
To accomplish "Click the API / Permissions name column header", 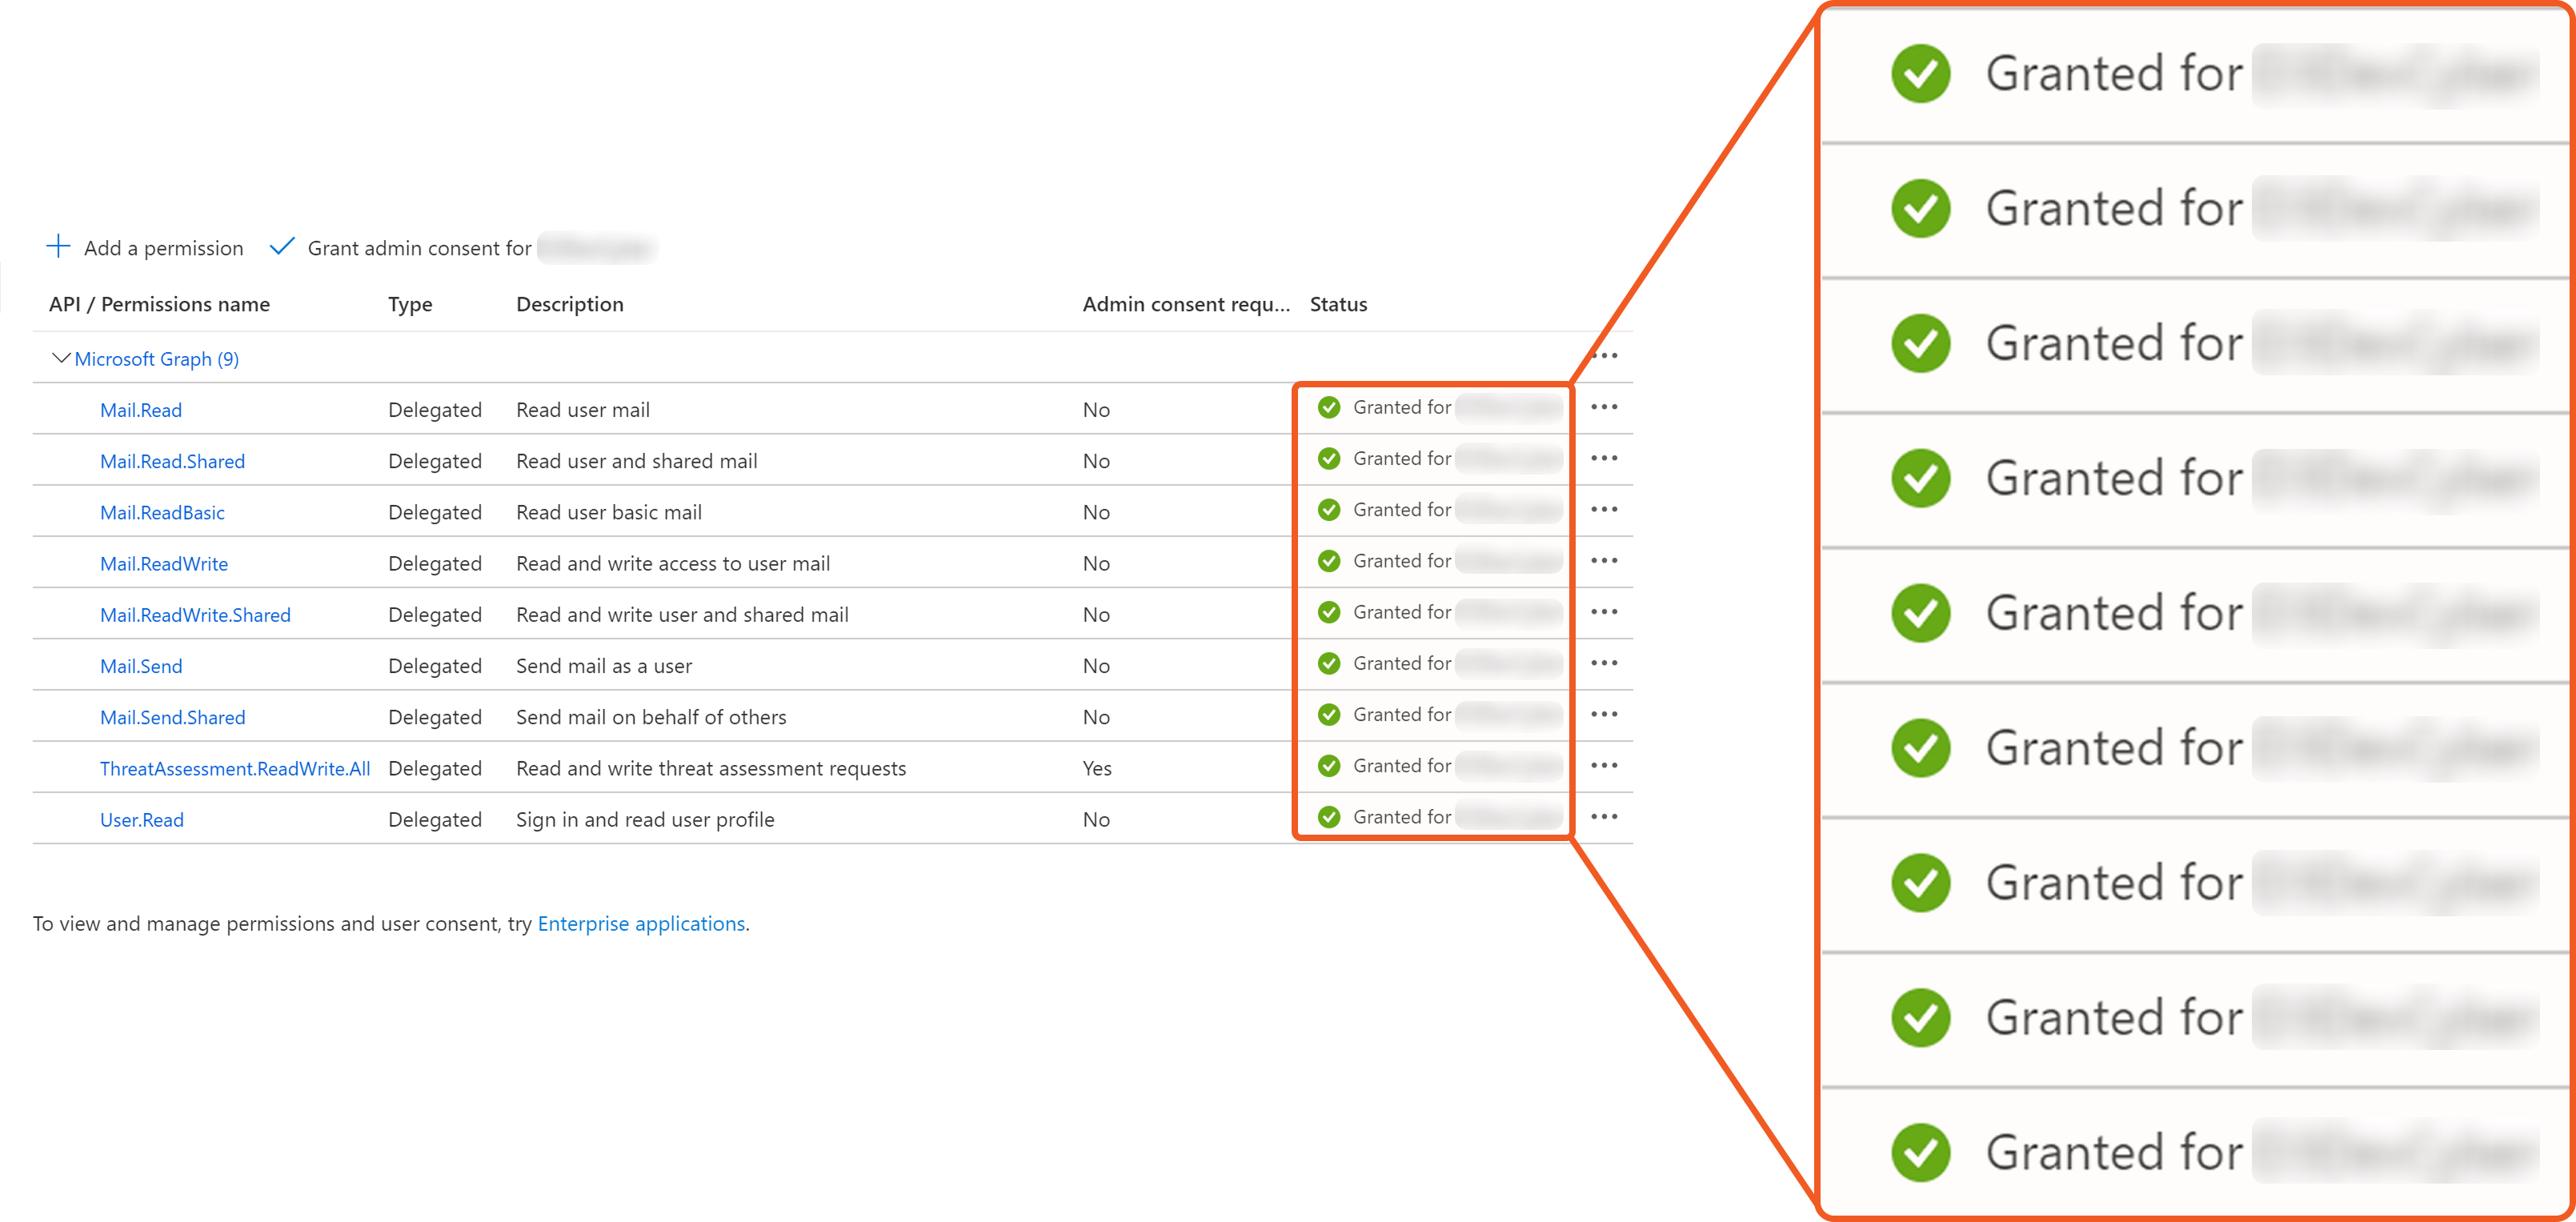I will (x=159, y=304).
